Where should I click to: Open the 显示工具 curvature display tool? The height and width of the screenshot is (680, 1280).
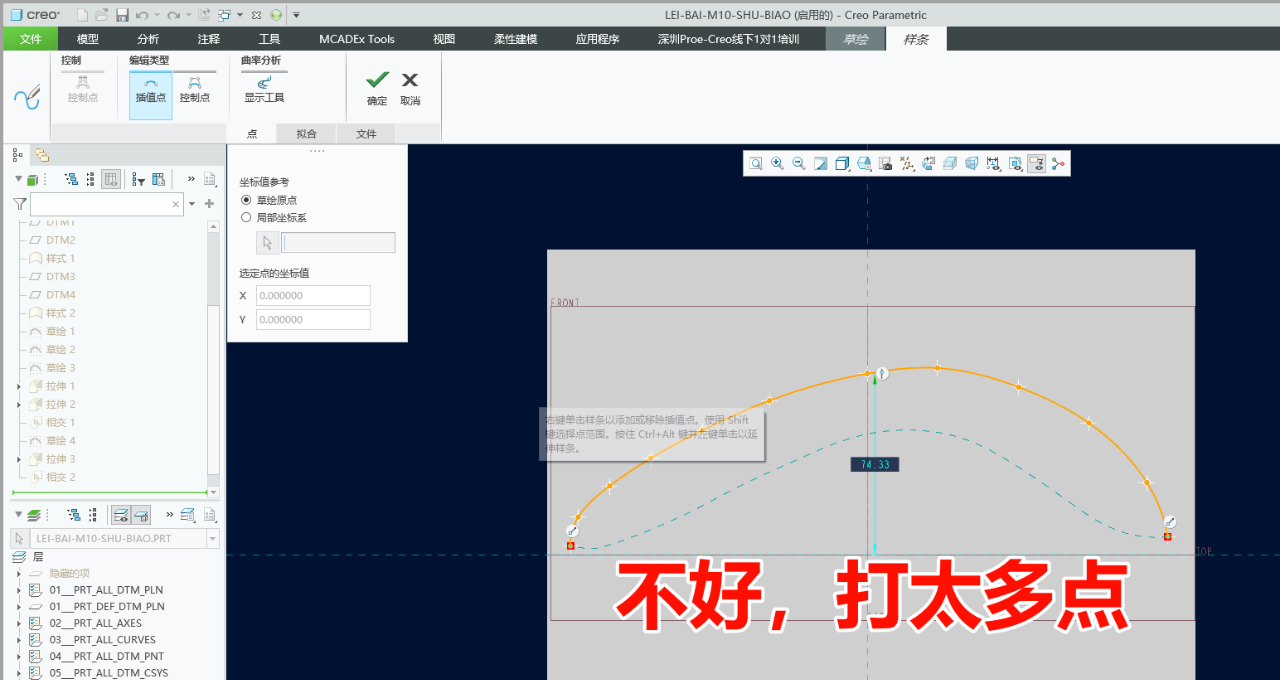(264, 90)
